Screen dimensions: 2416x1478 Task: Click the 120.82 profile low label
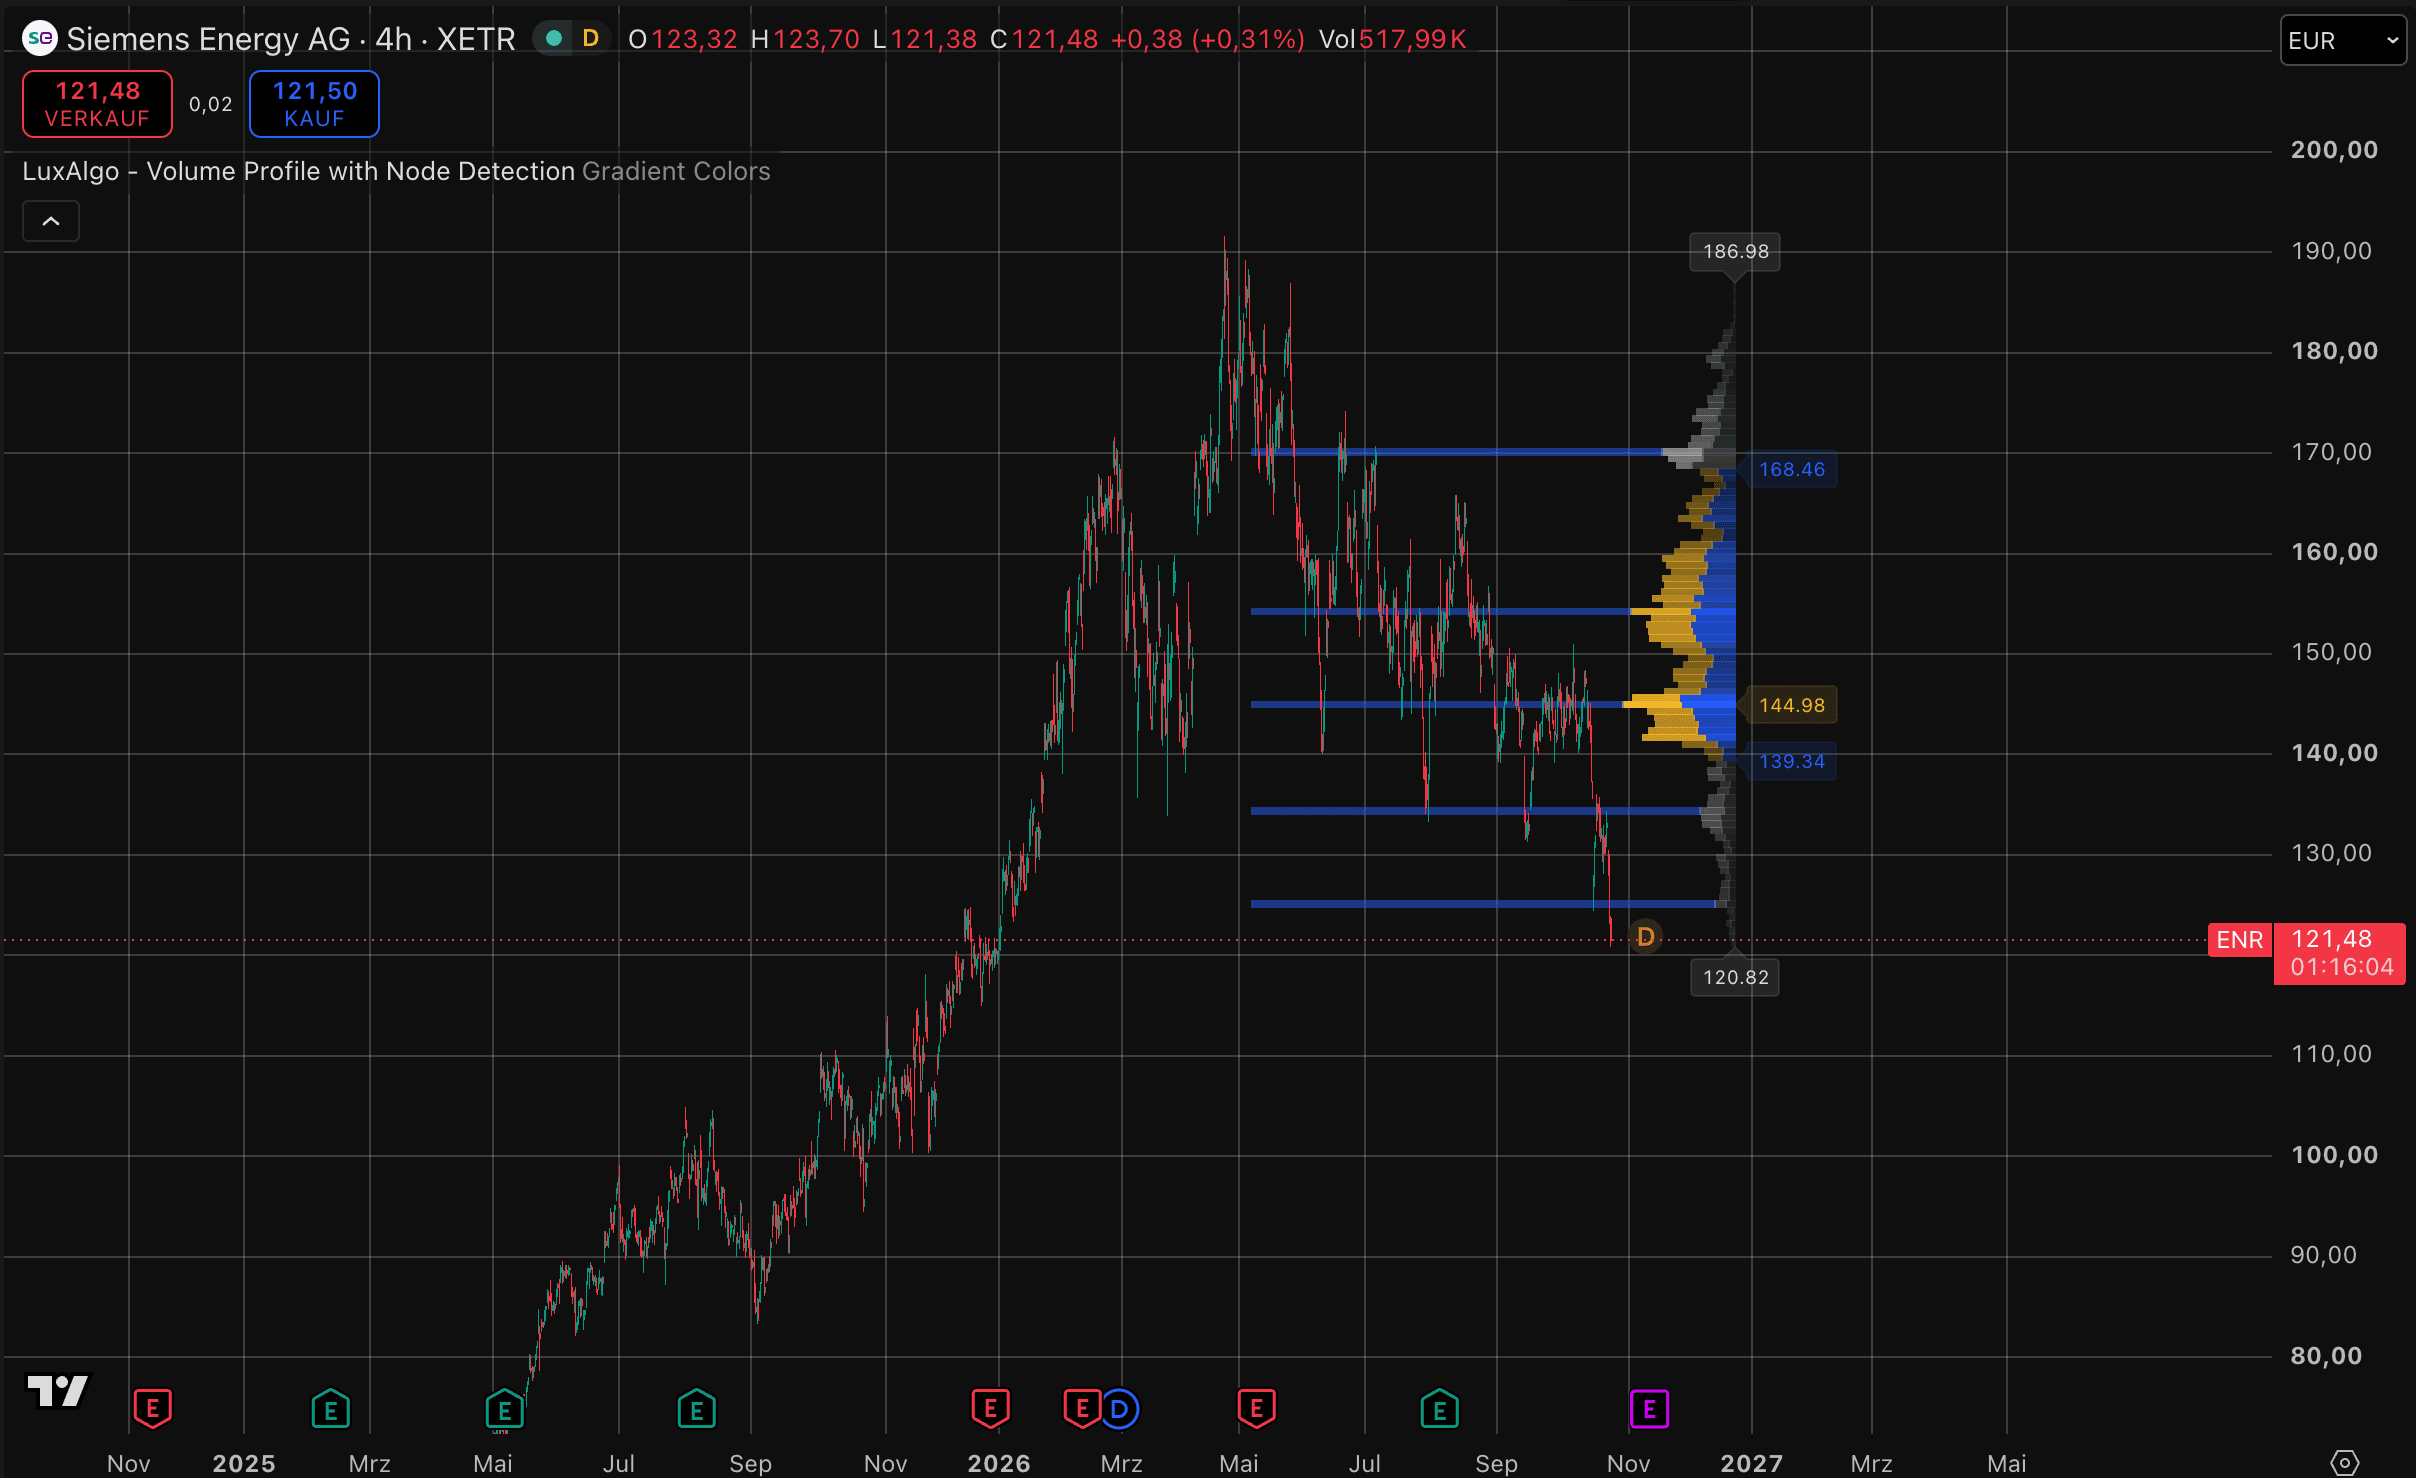(x=1735, y=977)
